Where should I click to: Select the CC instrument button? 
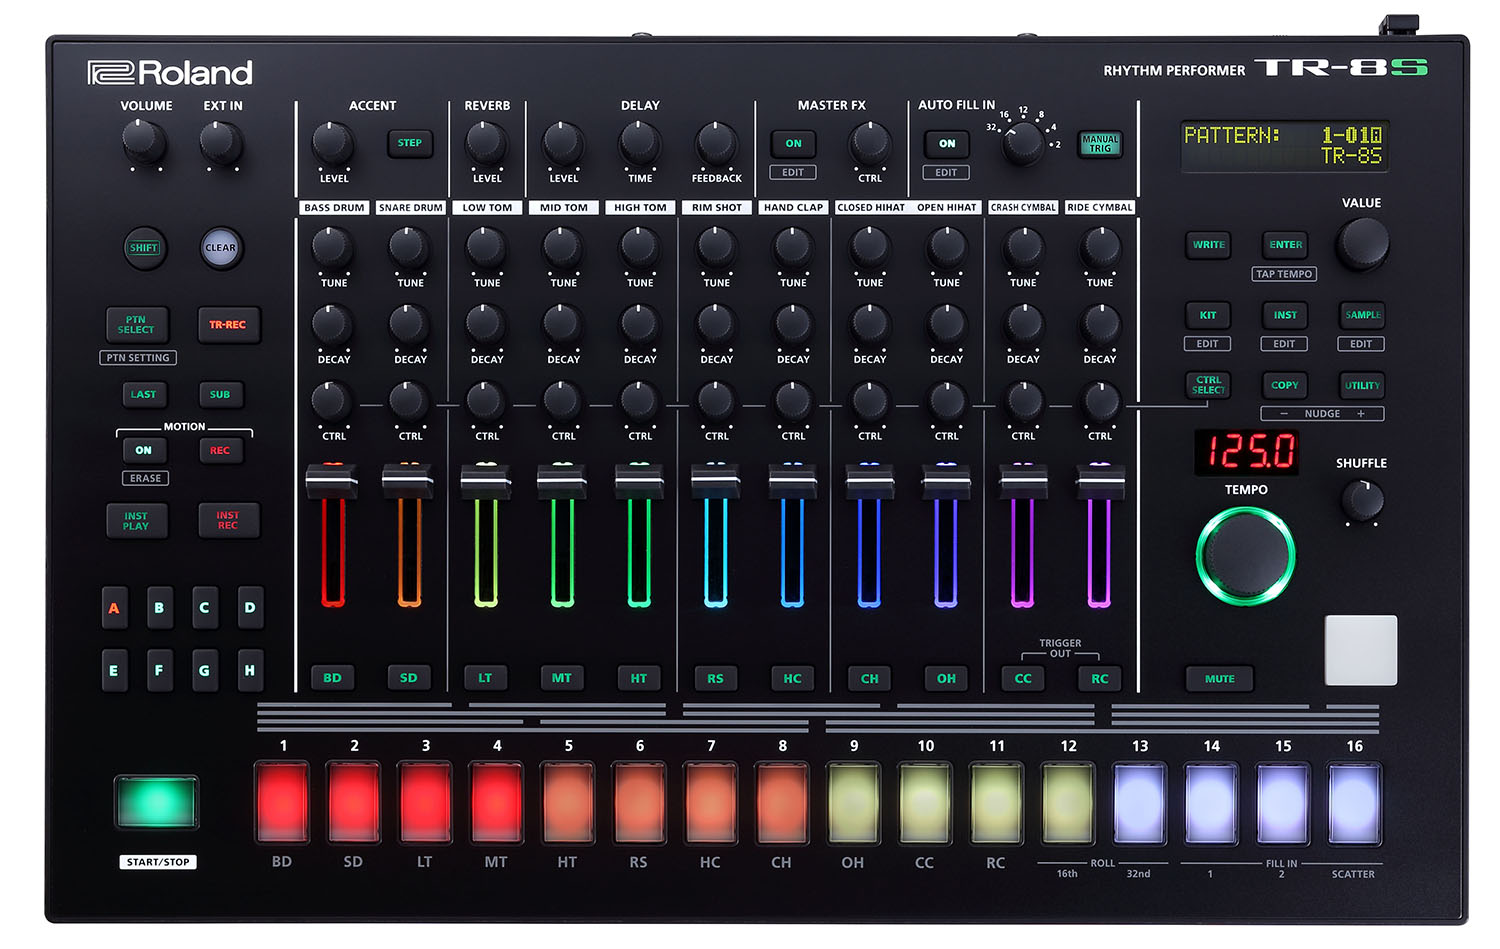pyautogui.click(x=1023, y=678)
